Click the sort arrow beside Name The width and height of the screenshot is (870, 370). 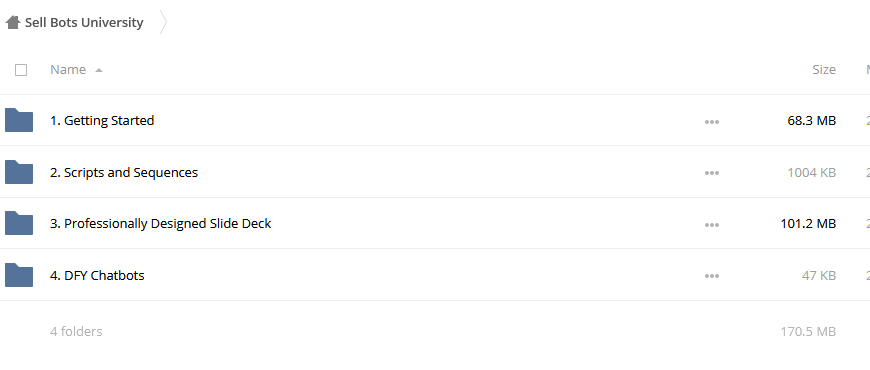(99, 70)
